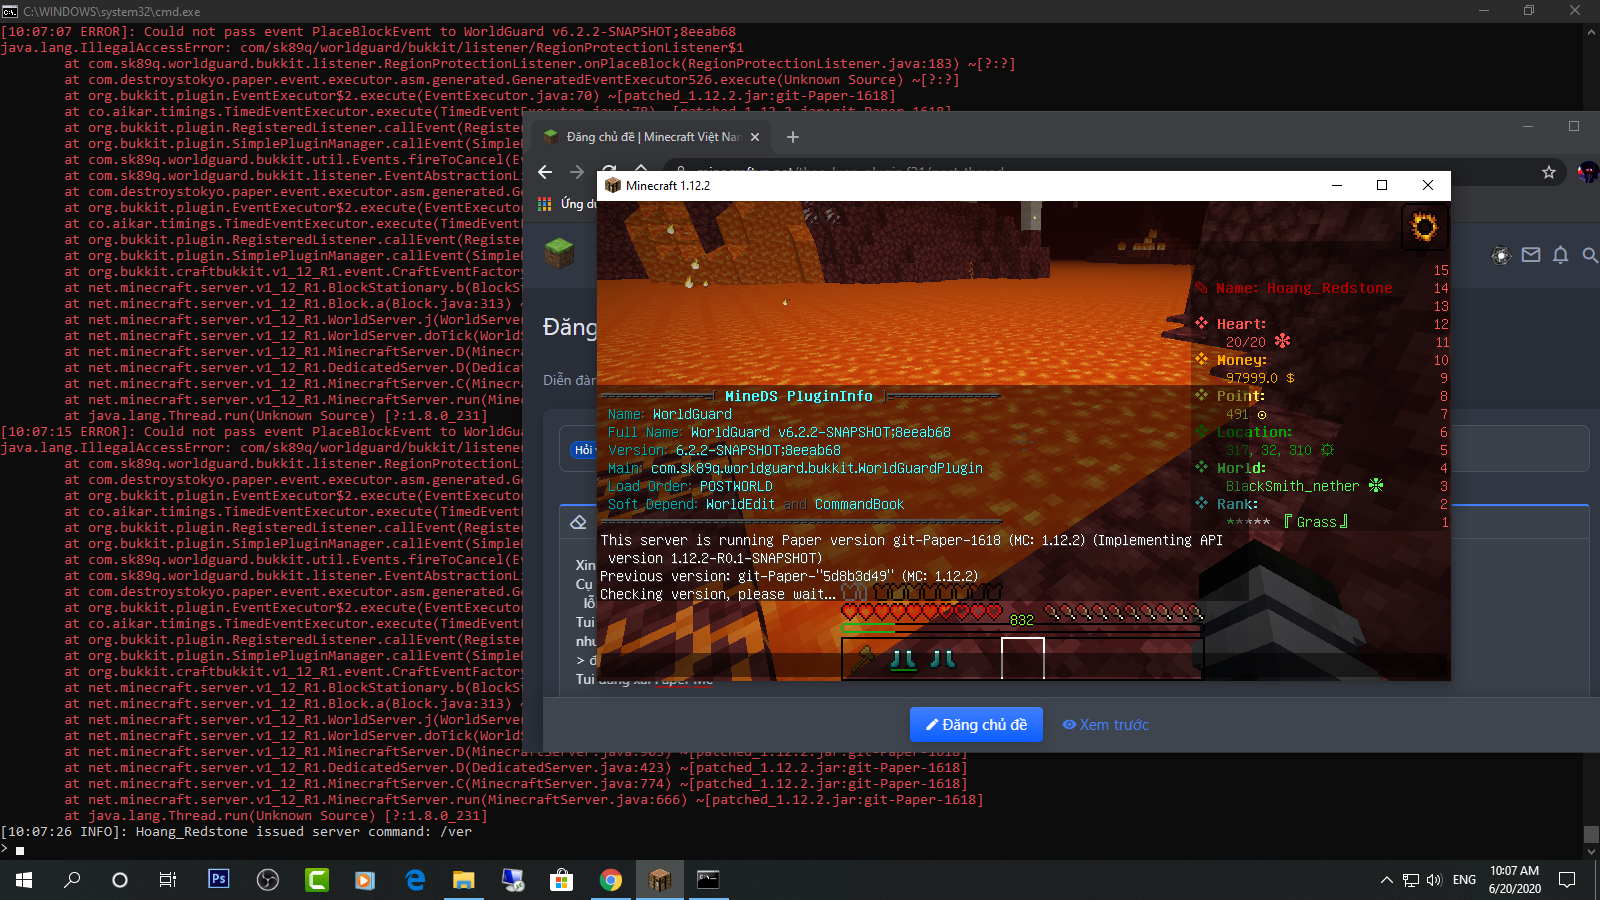Viewport: 1600px width, 900px height.
Task: Maximize the Minecraft 1.12.2 window
Action: [1382, 185]
